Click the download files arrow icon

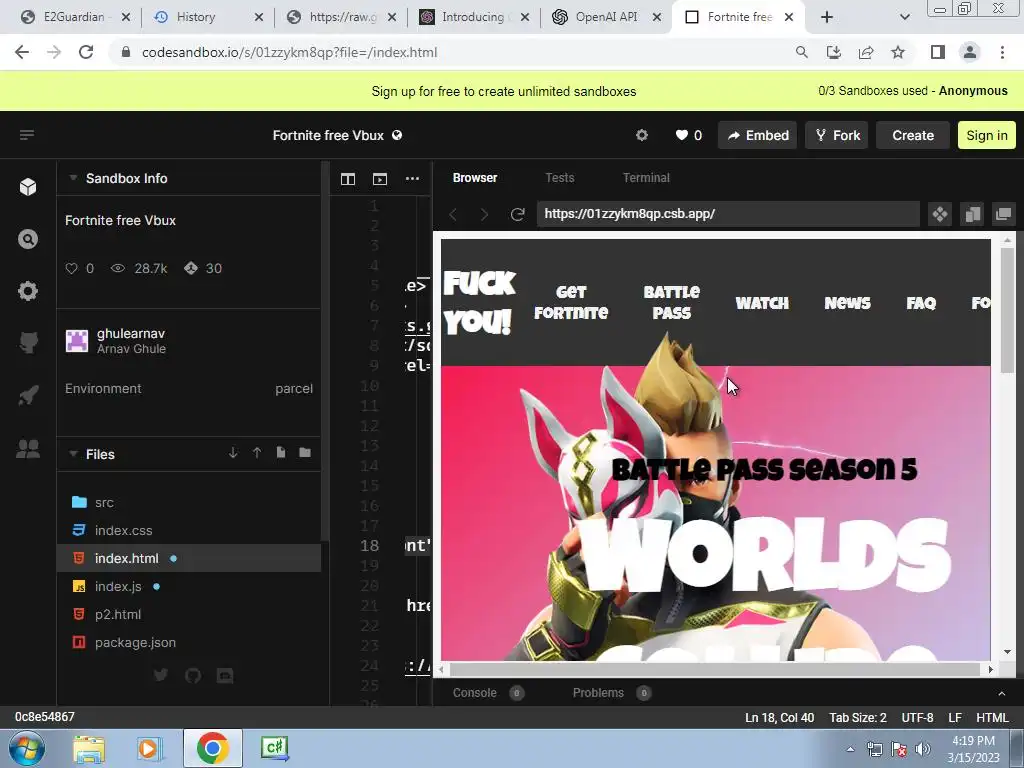pyautogui.click(x=233, y=453)
